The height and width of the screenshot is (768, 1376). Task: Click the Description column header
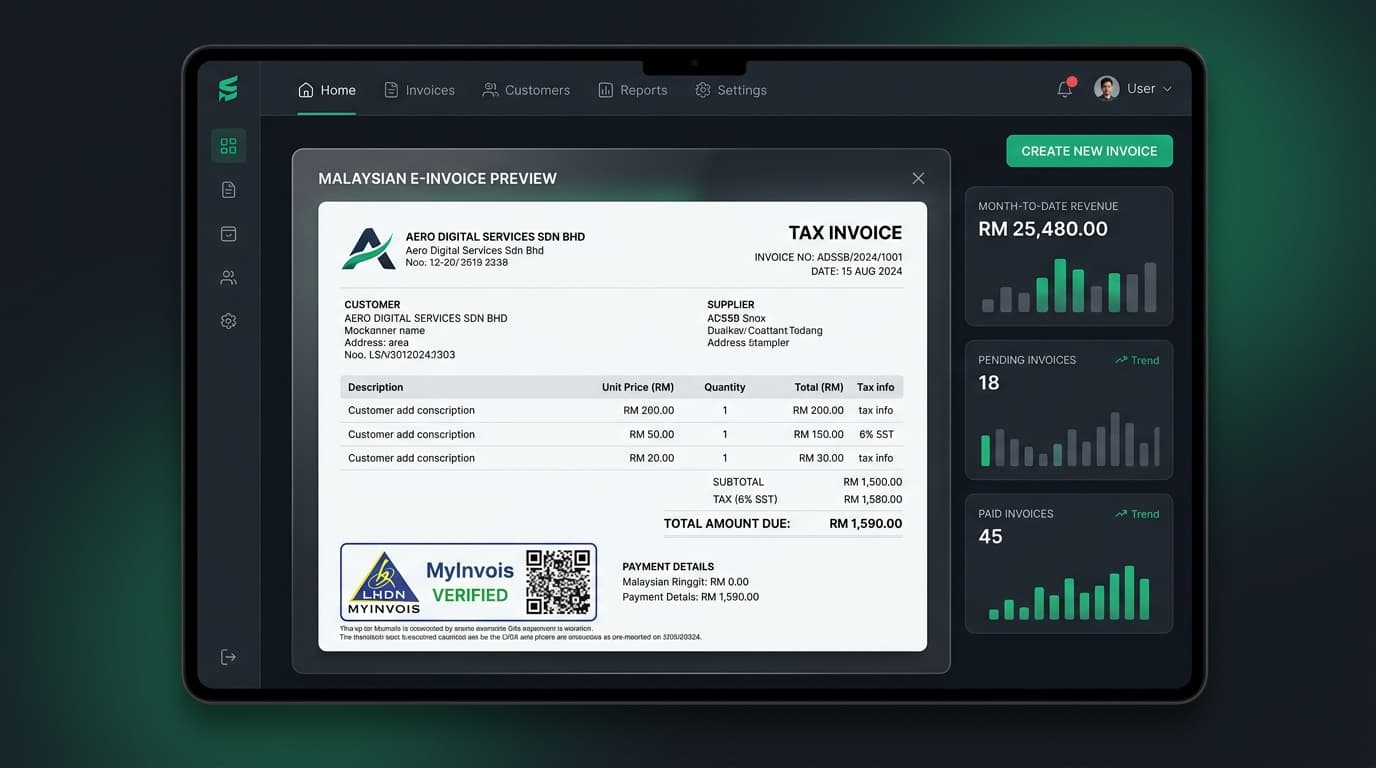(x=376, y=387)
